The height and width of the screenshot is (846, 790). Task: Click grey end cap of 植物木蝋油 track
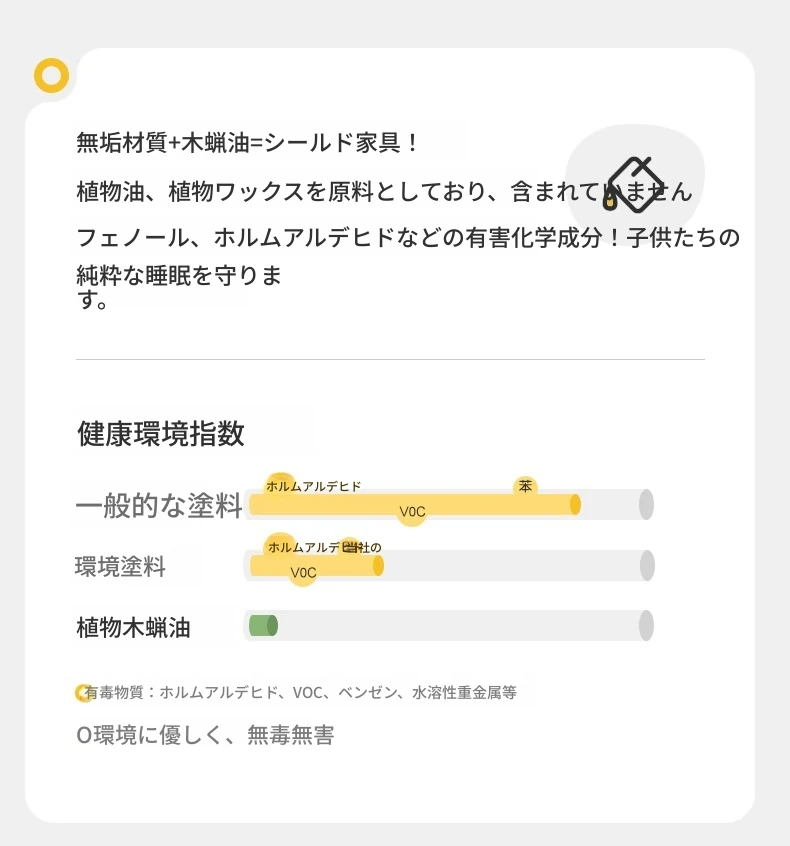[x=646, y=626]
